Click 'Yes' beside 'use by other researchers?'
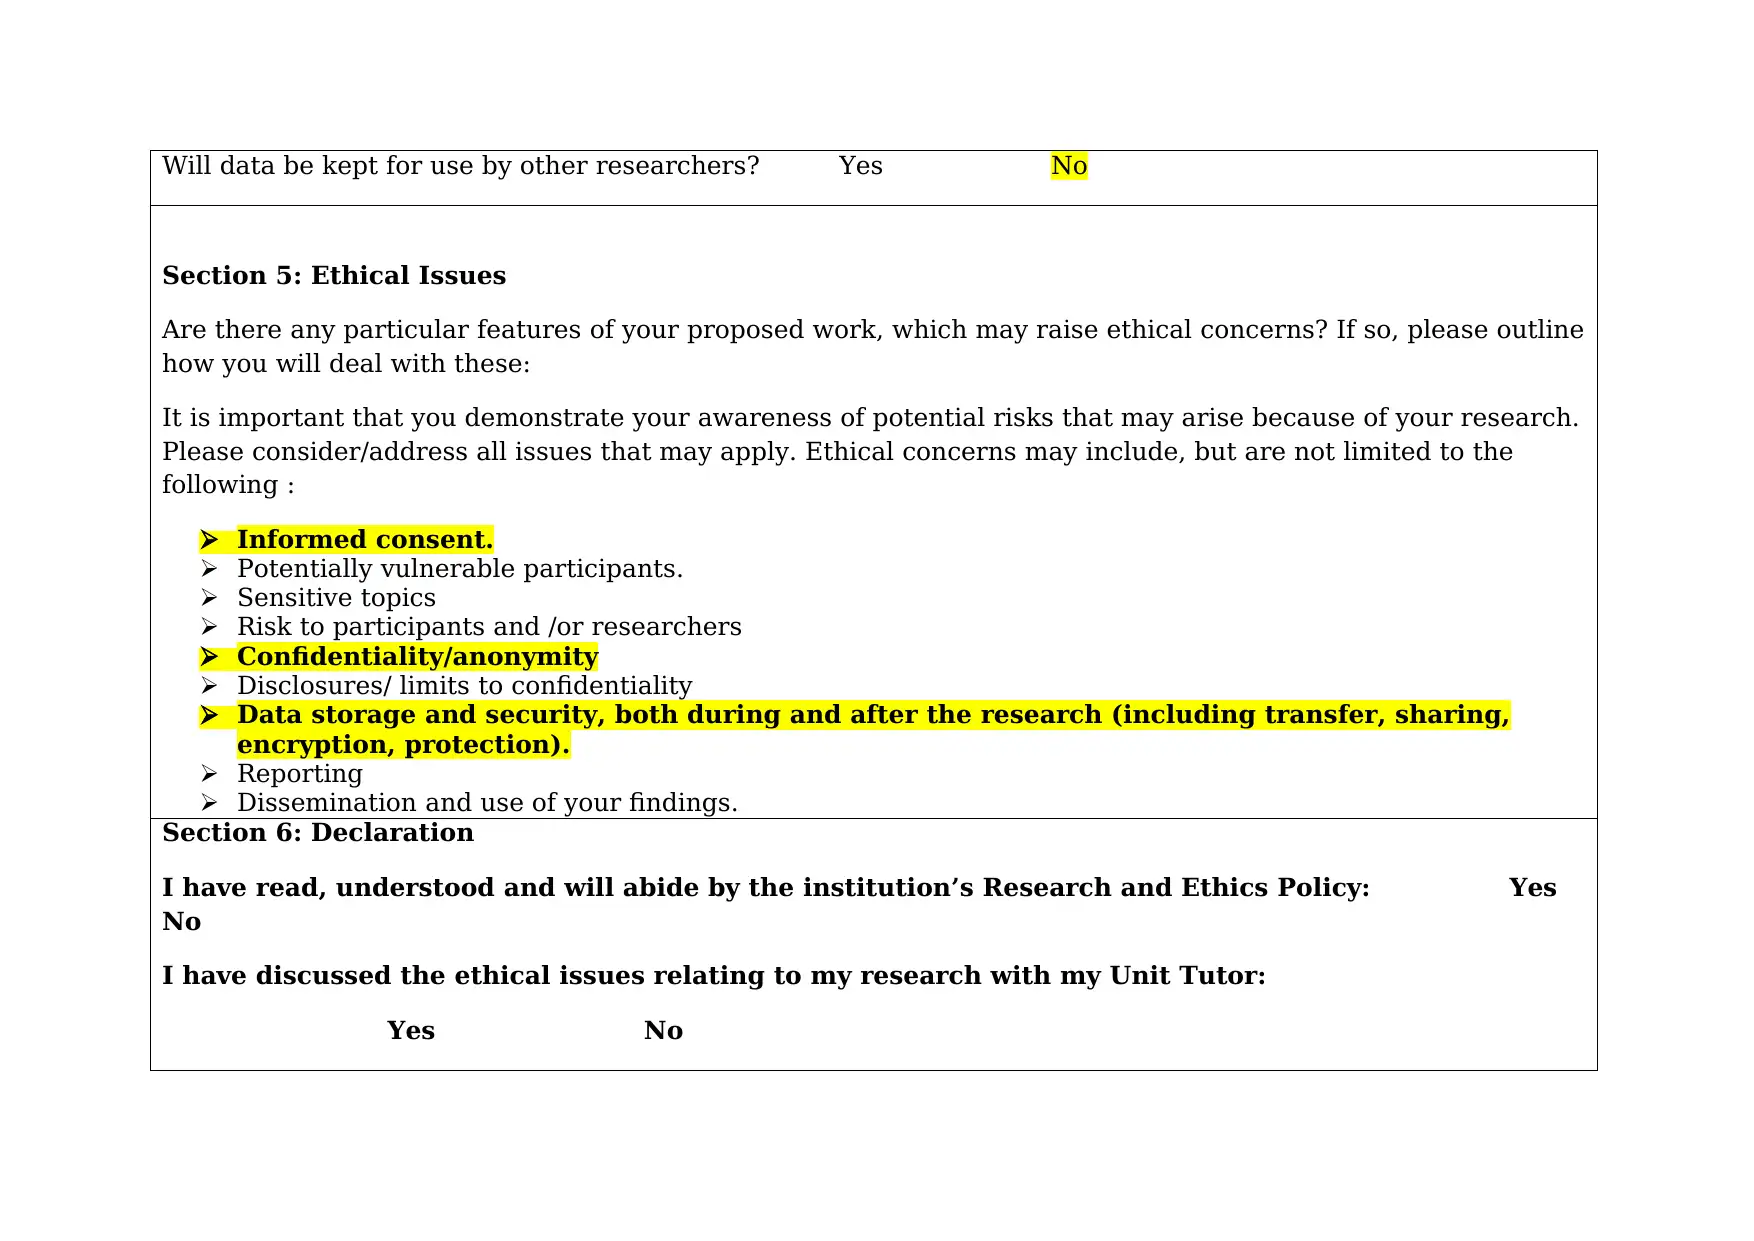 pyautogui.click(x=860, y=166)
